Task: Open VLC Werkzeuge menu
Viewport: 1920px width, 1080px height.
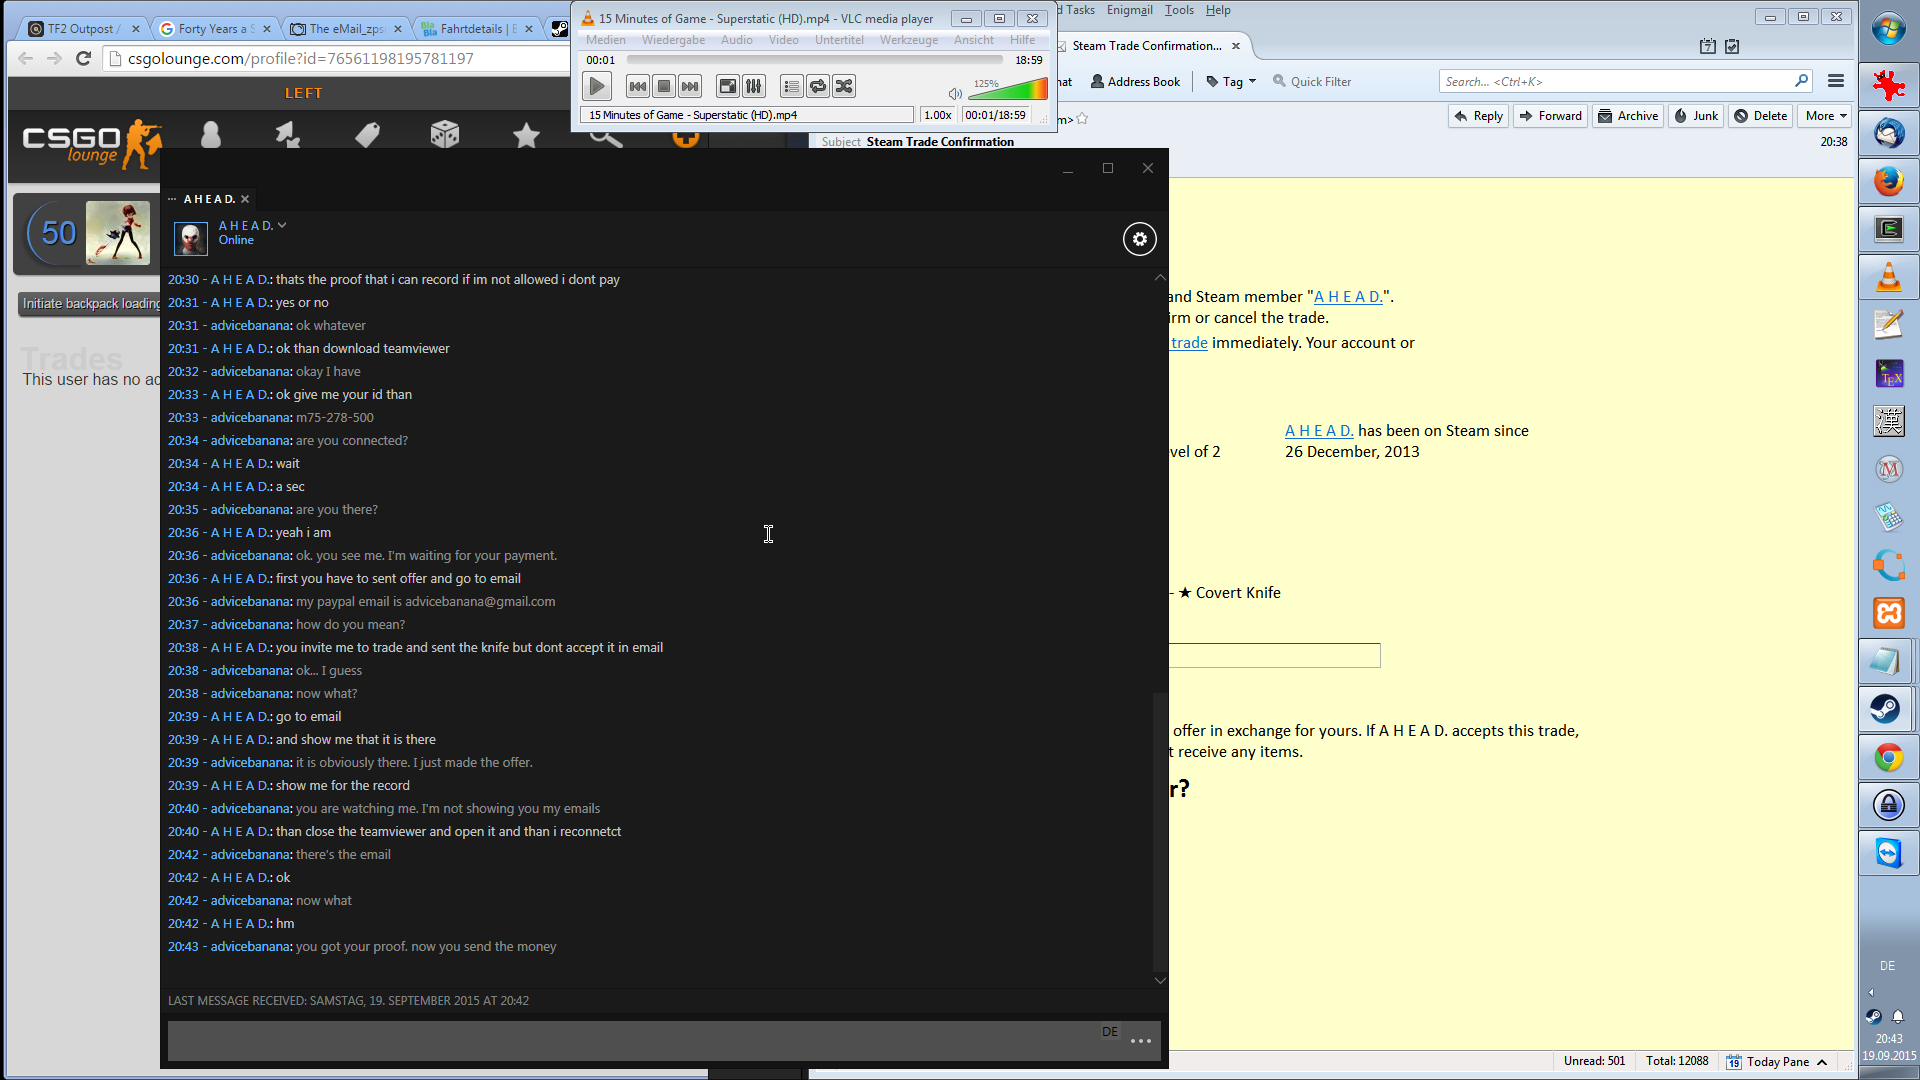Action: (x=908, y=40)
